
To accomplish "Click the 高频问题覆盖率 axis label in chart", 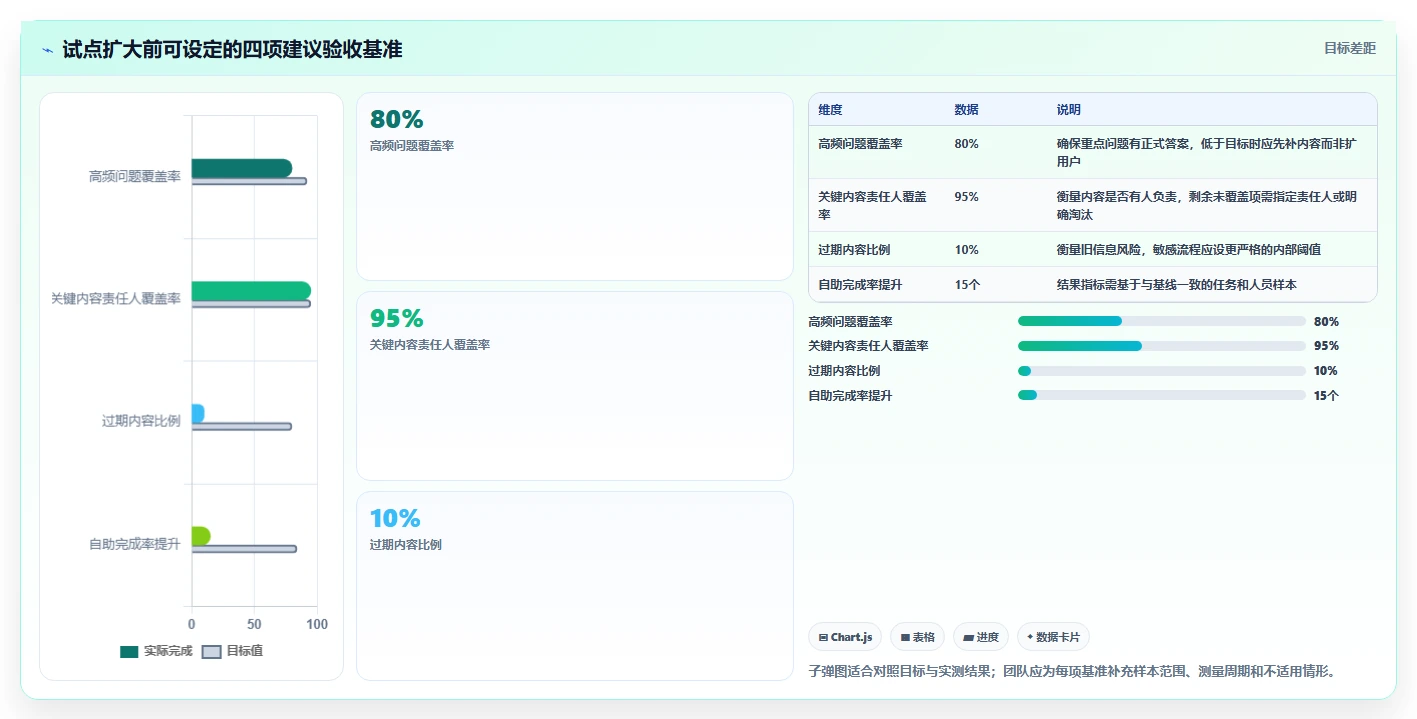I will pos(134,177).
